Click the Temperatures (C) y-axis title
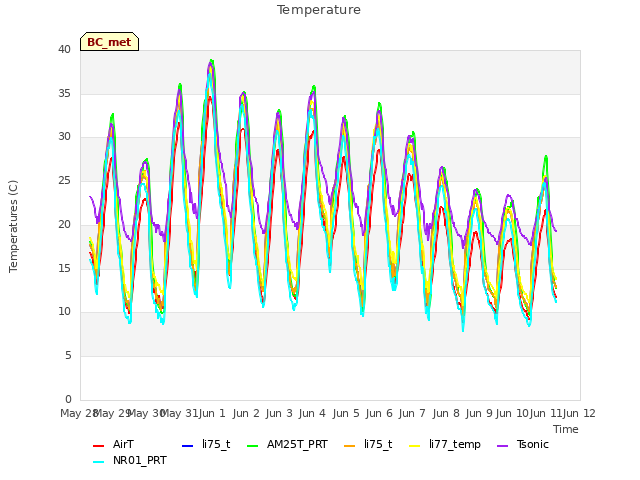Viewport: 640px width, 480px height. [13, 226]
